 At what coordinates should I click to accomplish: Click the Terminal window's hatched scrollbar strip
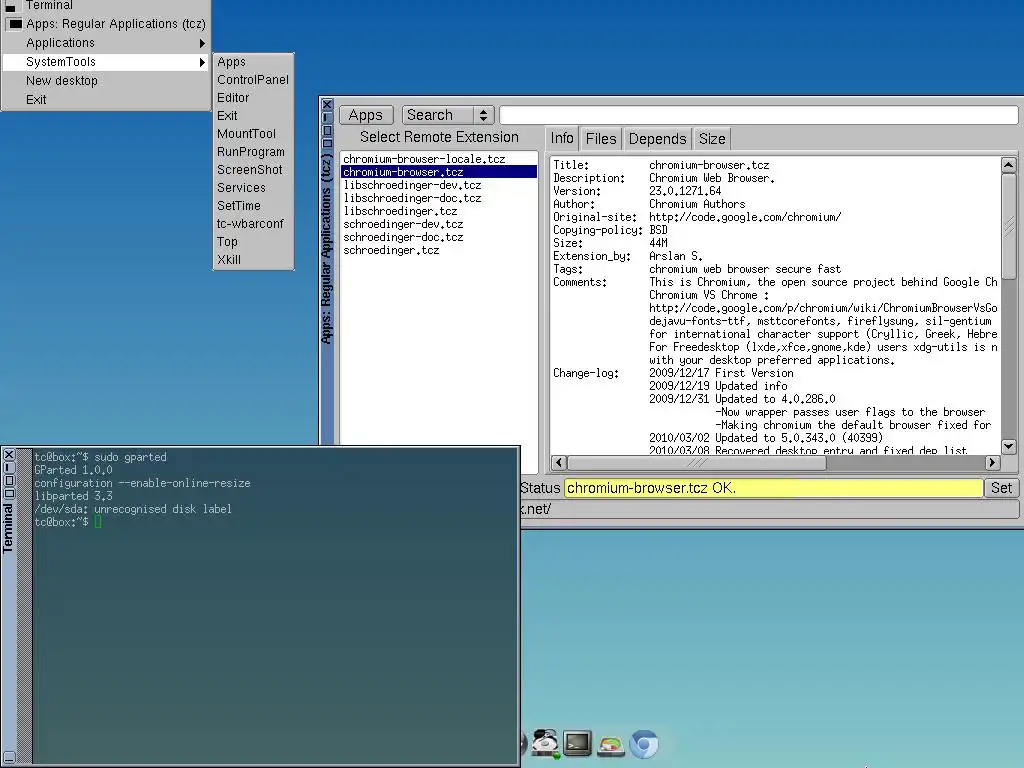pyautogui.click(x=24, y=605)
